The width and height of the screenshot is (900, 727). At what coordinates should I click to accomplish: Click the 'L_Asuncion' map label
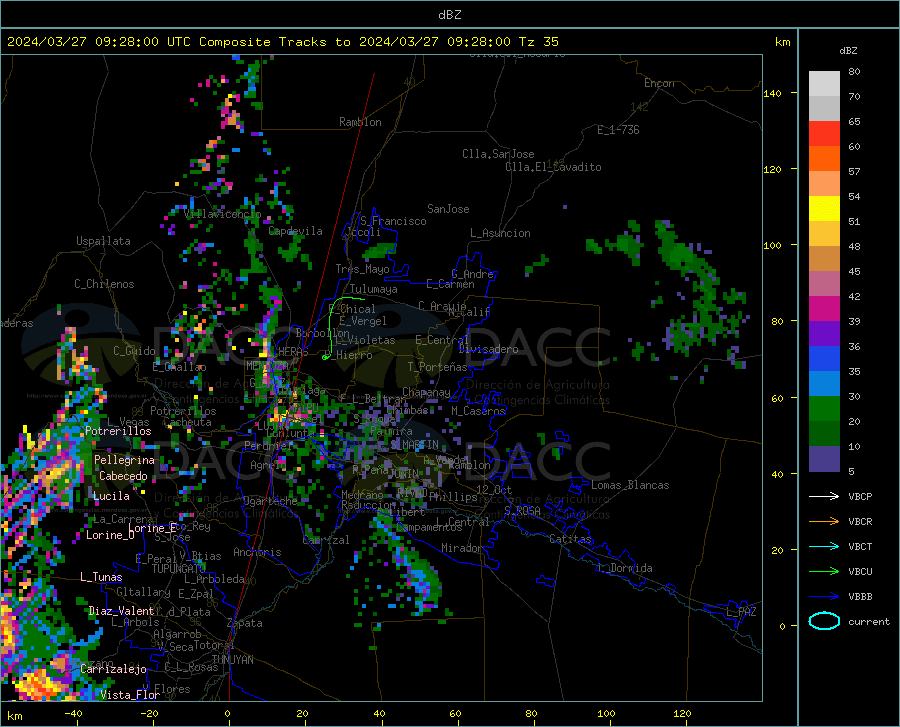click(x=501, y=233)
